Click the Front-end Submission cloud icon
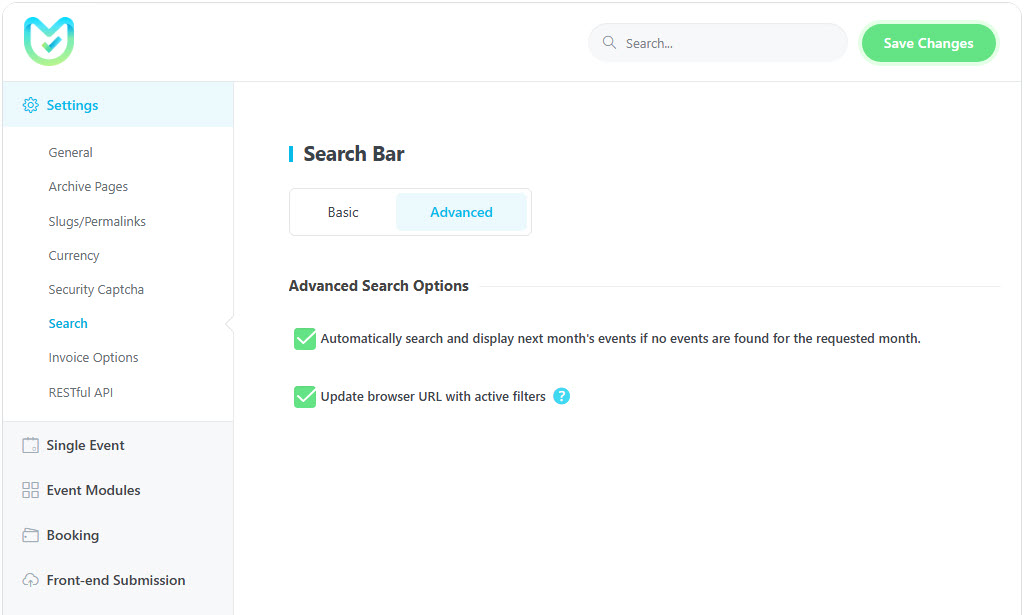The image size is (1025, 615). 30,581
